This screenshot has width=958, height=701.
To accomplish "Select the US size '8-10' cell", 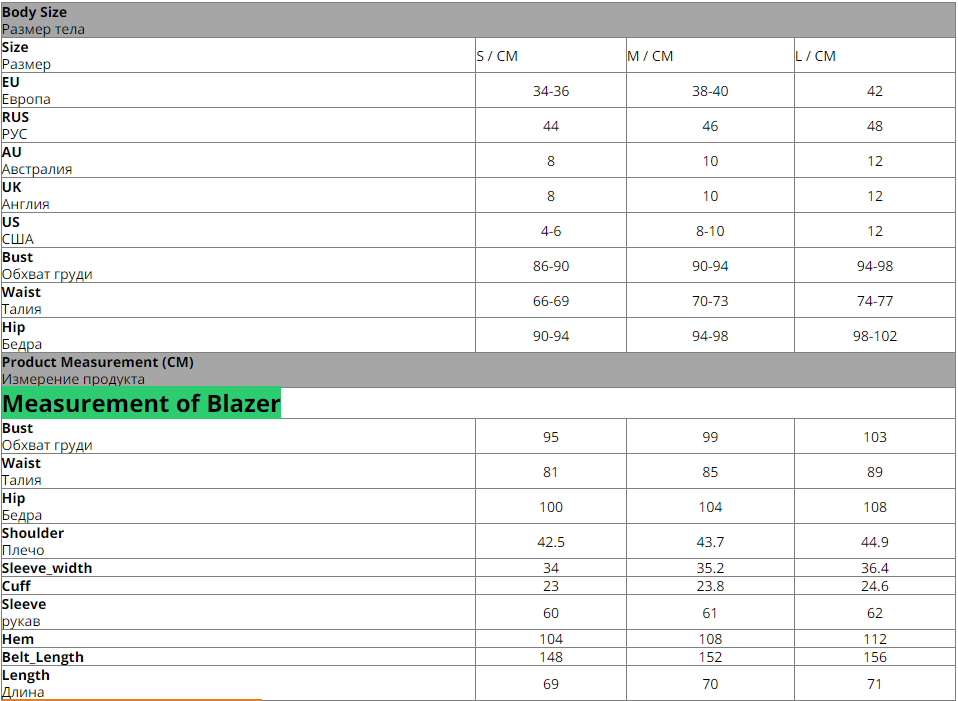I will point(711,231).
